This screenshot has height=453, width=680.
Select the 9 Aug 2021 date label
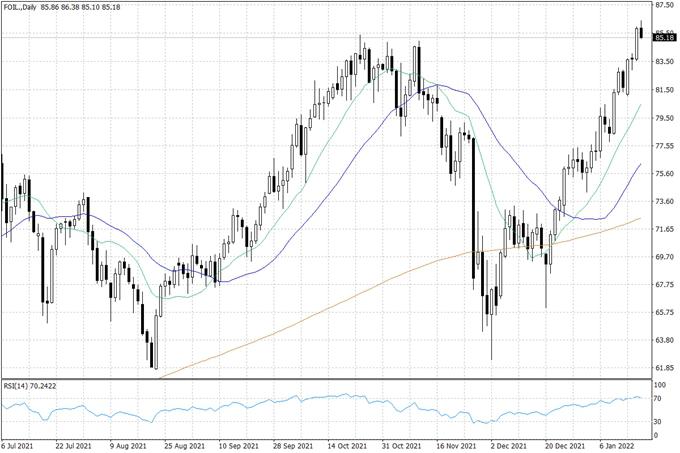[x=128, y=446]
